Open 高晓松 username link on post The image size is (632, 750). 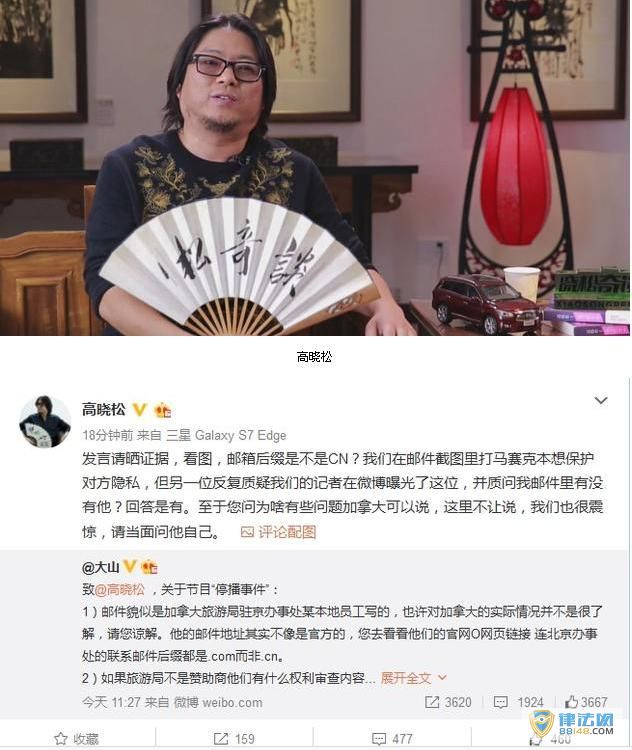click(x=104, y=409)
